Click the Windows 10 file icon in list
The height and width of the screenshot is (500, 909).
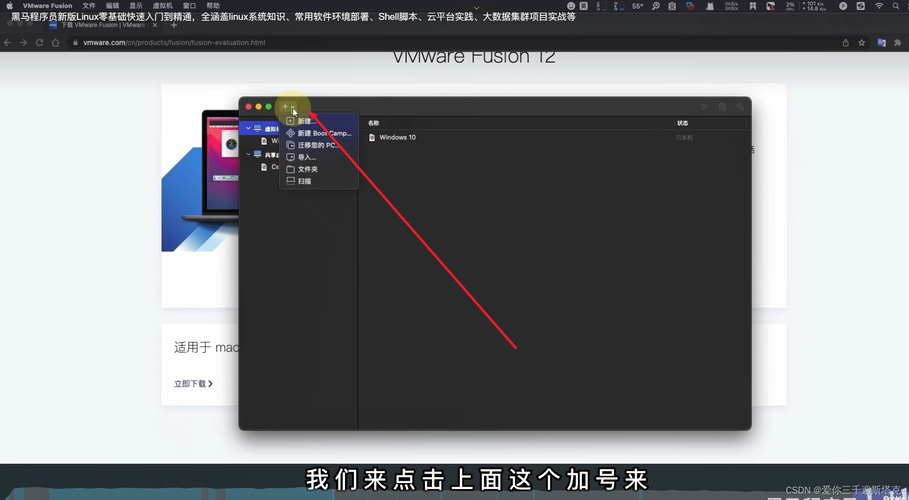pyautogui.click(x=372, y=137)
